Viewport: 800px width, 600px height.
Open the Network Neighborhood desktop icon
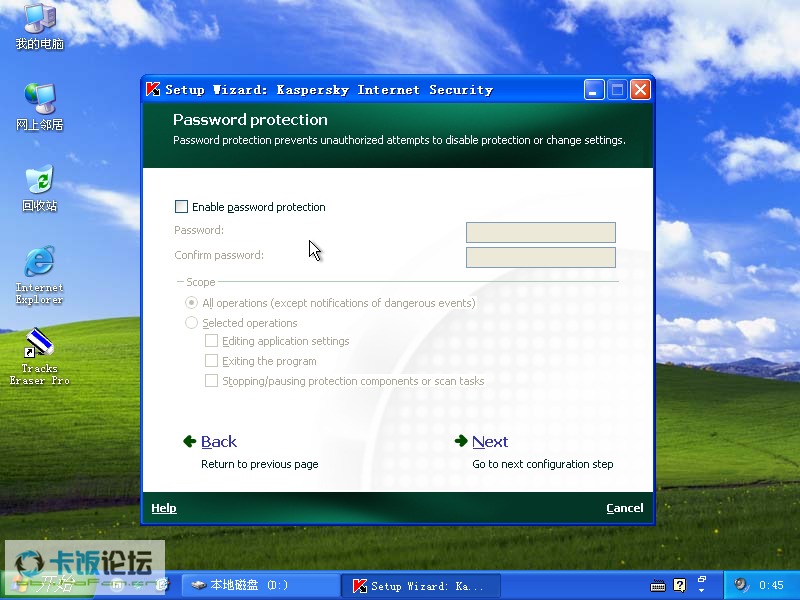click(x=40, y=106)
